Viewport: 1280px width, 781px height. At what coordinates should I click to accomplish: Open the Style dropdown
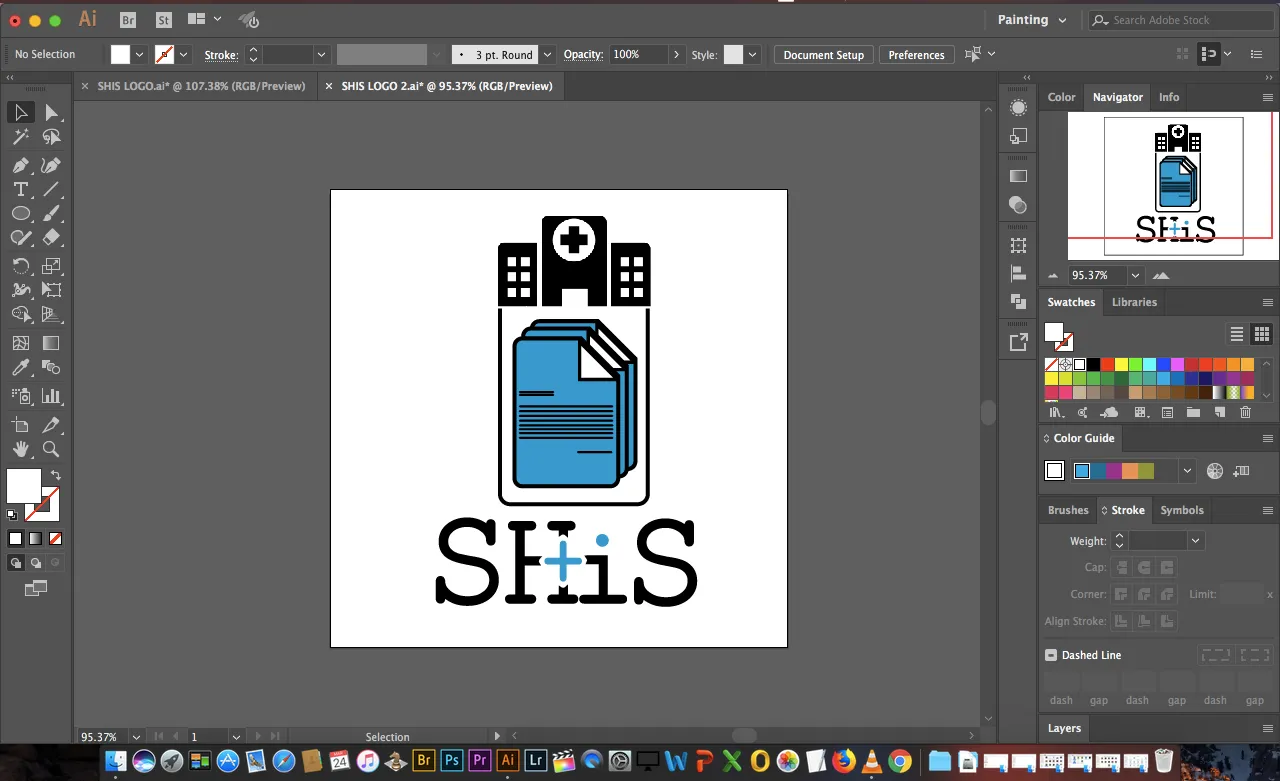(x=752, y=55)
